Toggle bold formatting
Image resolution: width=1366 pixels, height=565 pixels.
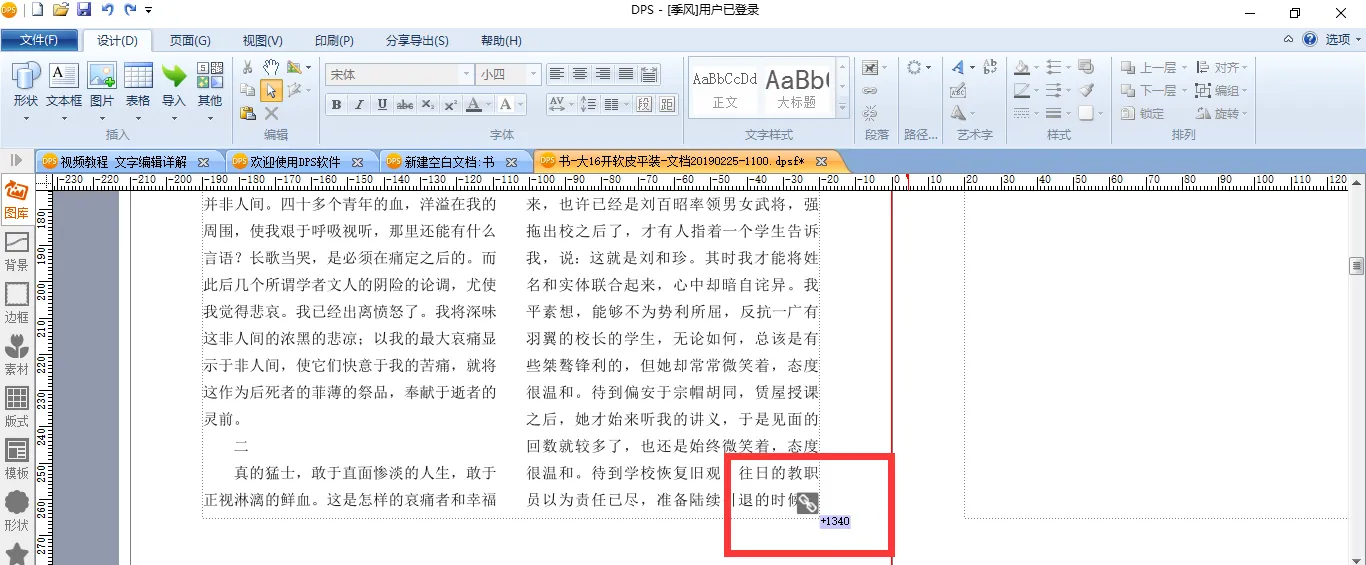pyautogui.click(x=336, y=104)
